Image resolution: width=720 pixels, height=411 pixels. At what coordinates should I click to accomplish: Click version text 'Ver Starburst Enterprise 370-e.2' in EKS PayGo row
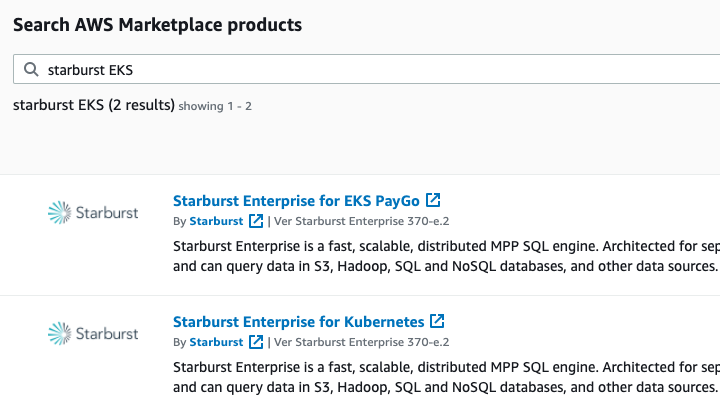click(361, 221)
